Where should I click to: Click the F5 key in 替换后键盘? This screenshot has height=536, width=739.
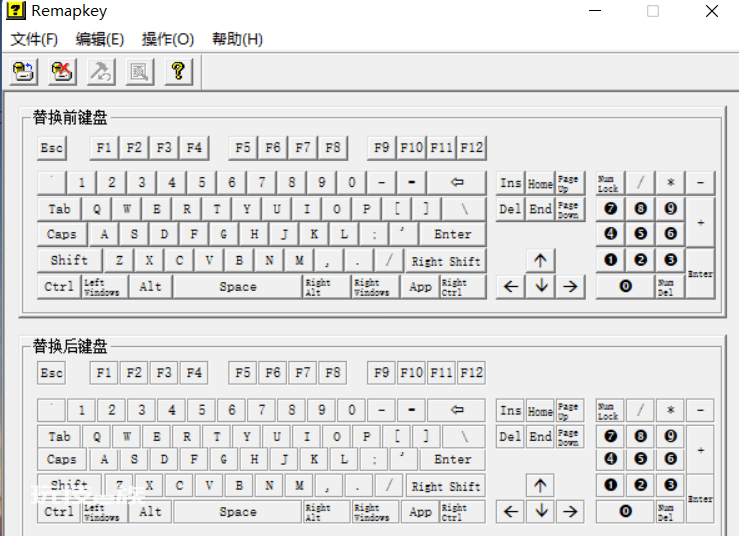(x=243, y=373)
